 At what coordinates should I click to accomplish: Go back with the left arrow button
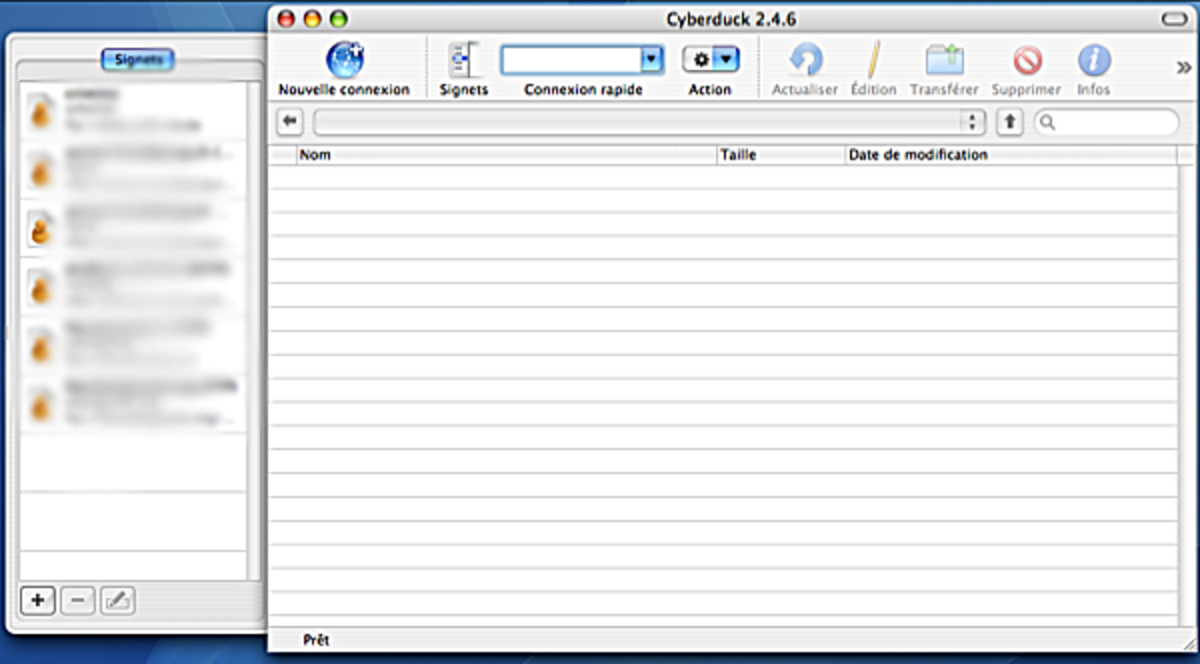pyautogui.click(x=290, y=122)
